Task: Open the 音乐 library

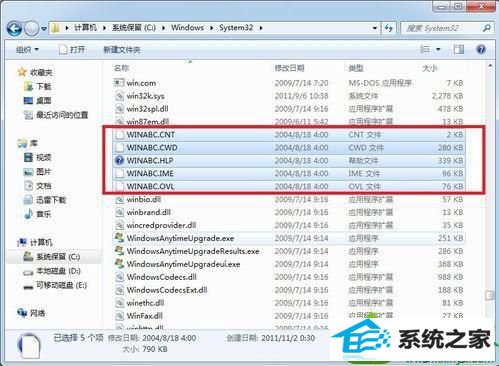Action: [44, 214]
